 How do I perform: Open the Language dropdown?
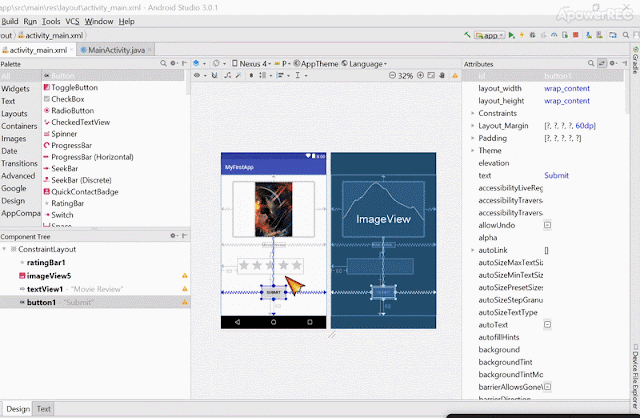tap(364, 63)
